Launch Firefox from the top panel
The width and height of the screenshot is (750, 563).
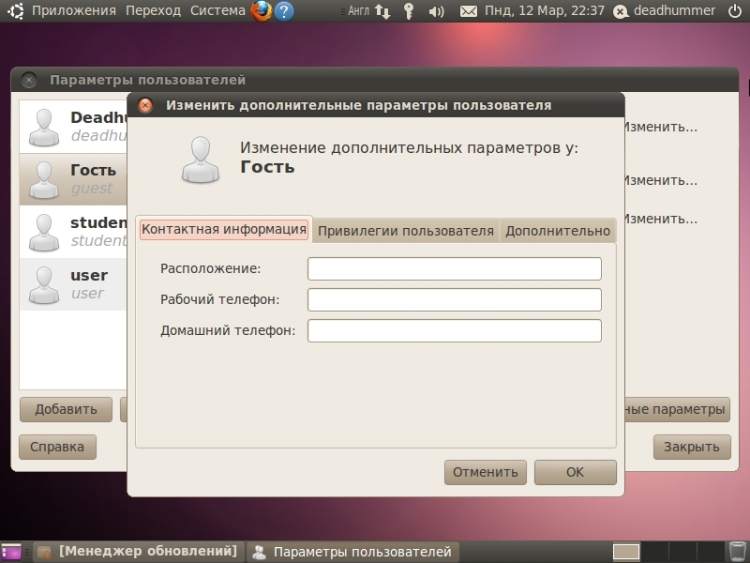[262, 11]
